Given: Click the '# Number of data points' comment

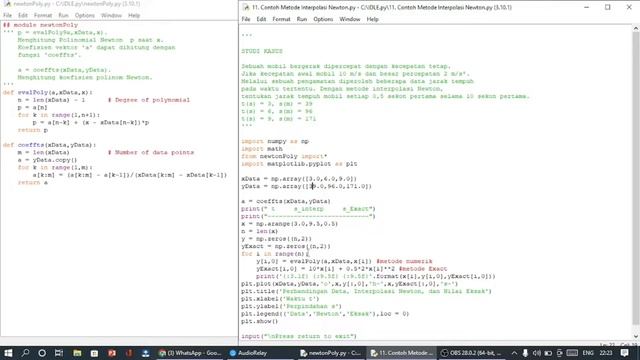Looking at the screenshot, I should pyautogui.click(x=151, y=152).
